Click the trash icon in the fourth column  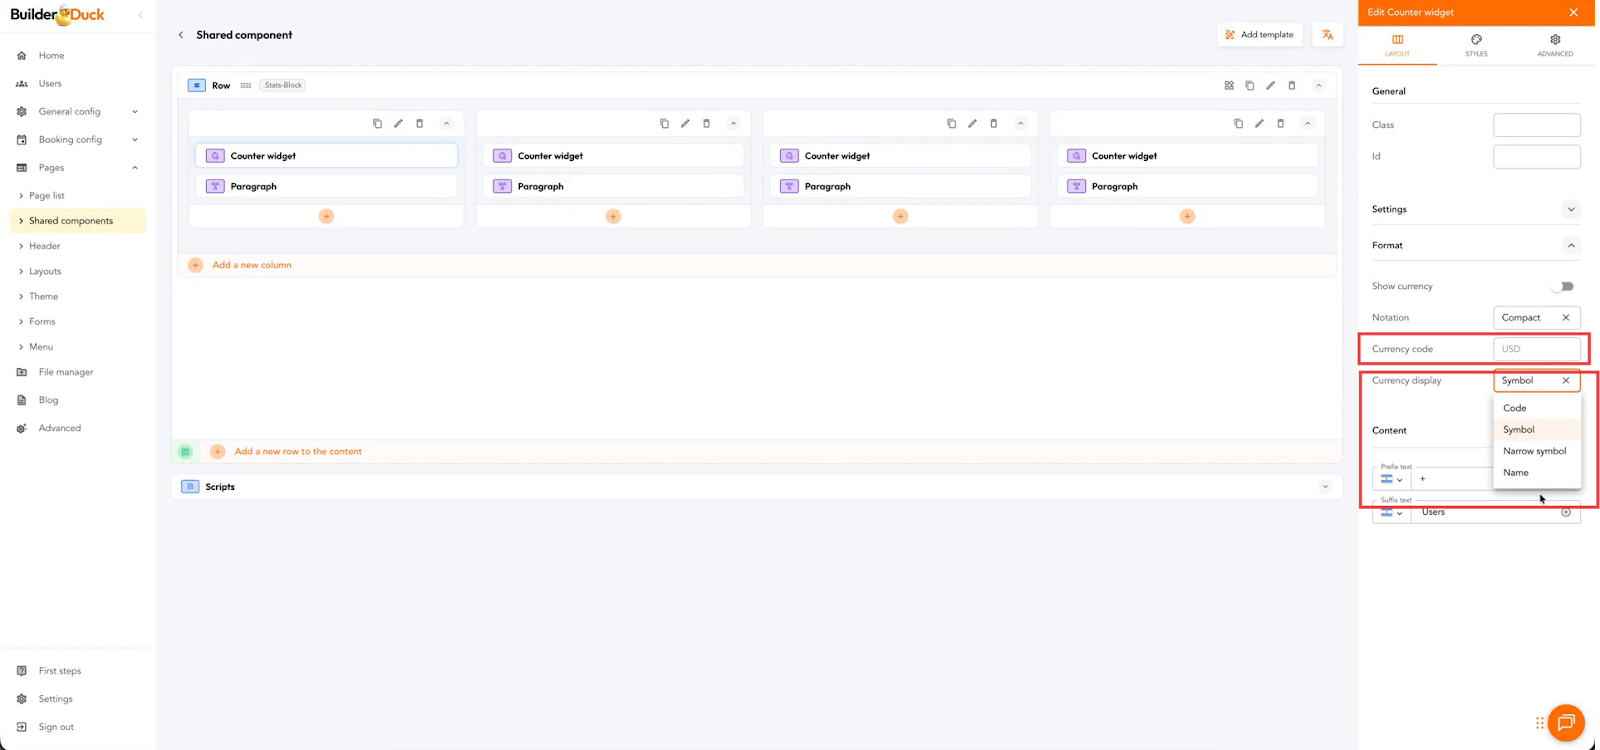(1280, 124)
